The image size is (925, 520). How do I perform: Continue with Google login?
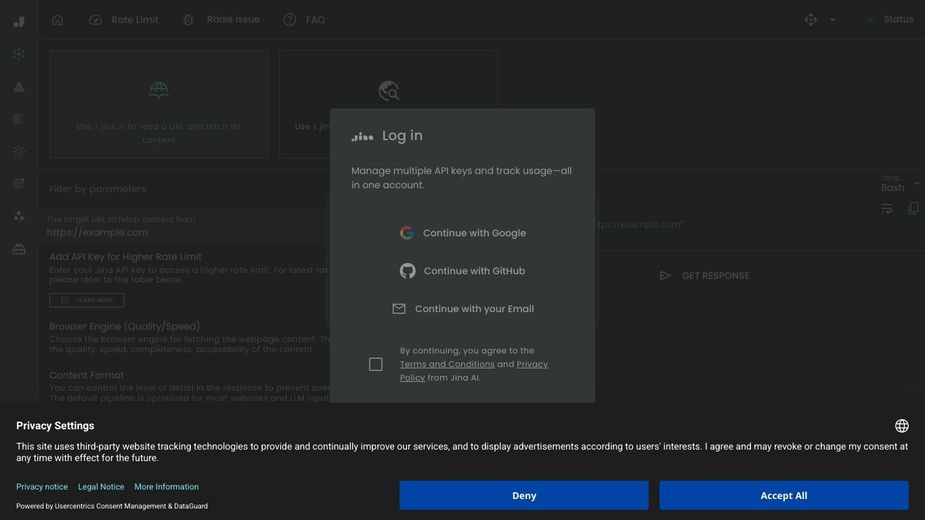pyautogui.click(x=463, y=233)
